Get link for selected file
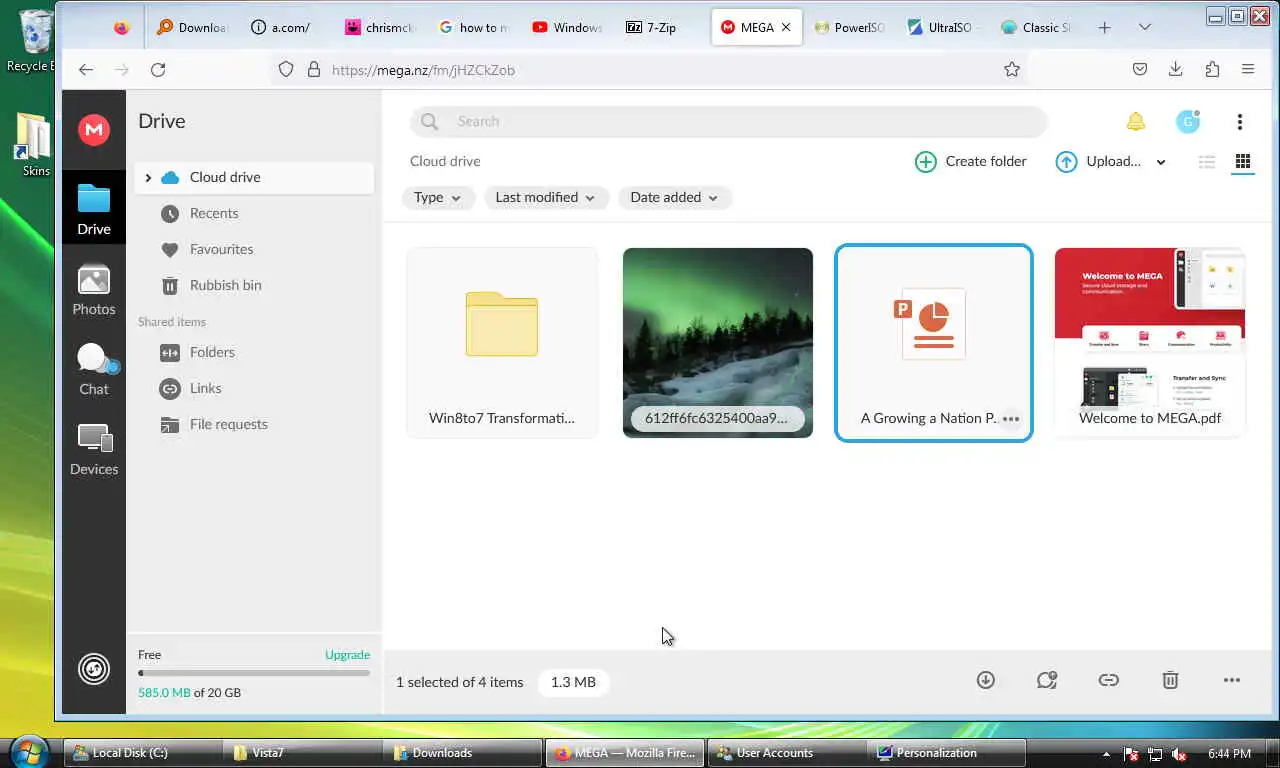Image resolution: width=1280 pixels, height=768 pixels. (x=1108, y=680)
